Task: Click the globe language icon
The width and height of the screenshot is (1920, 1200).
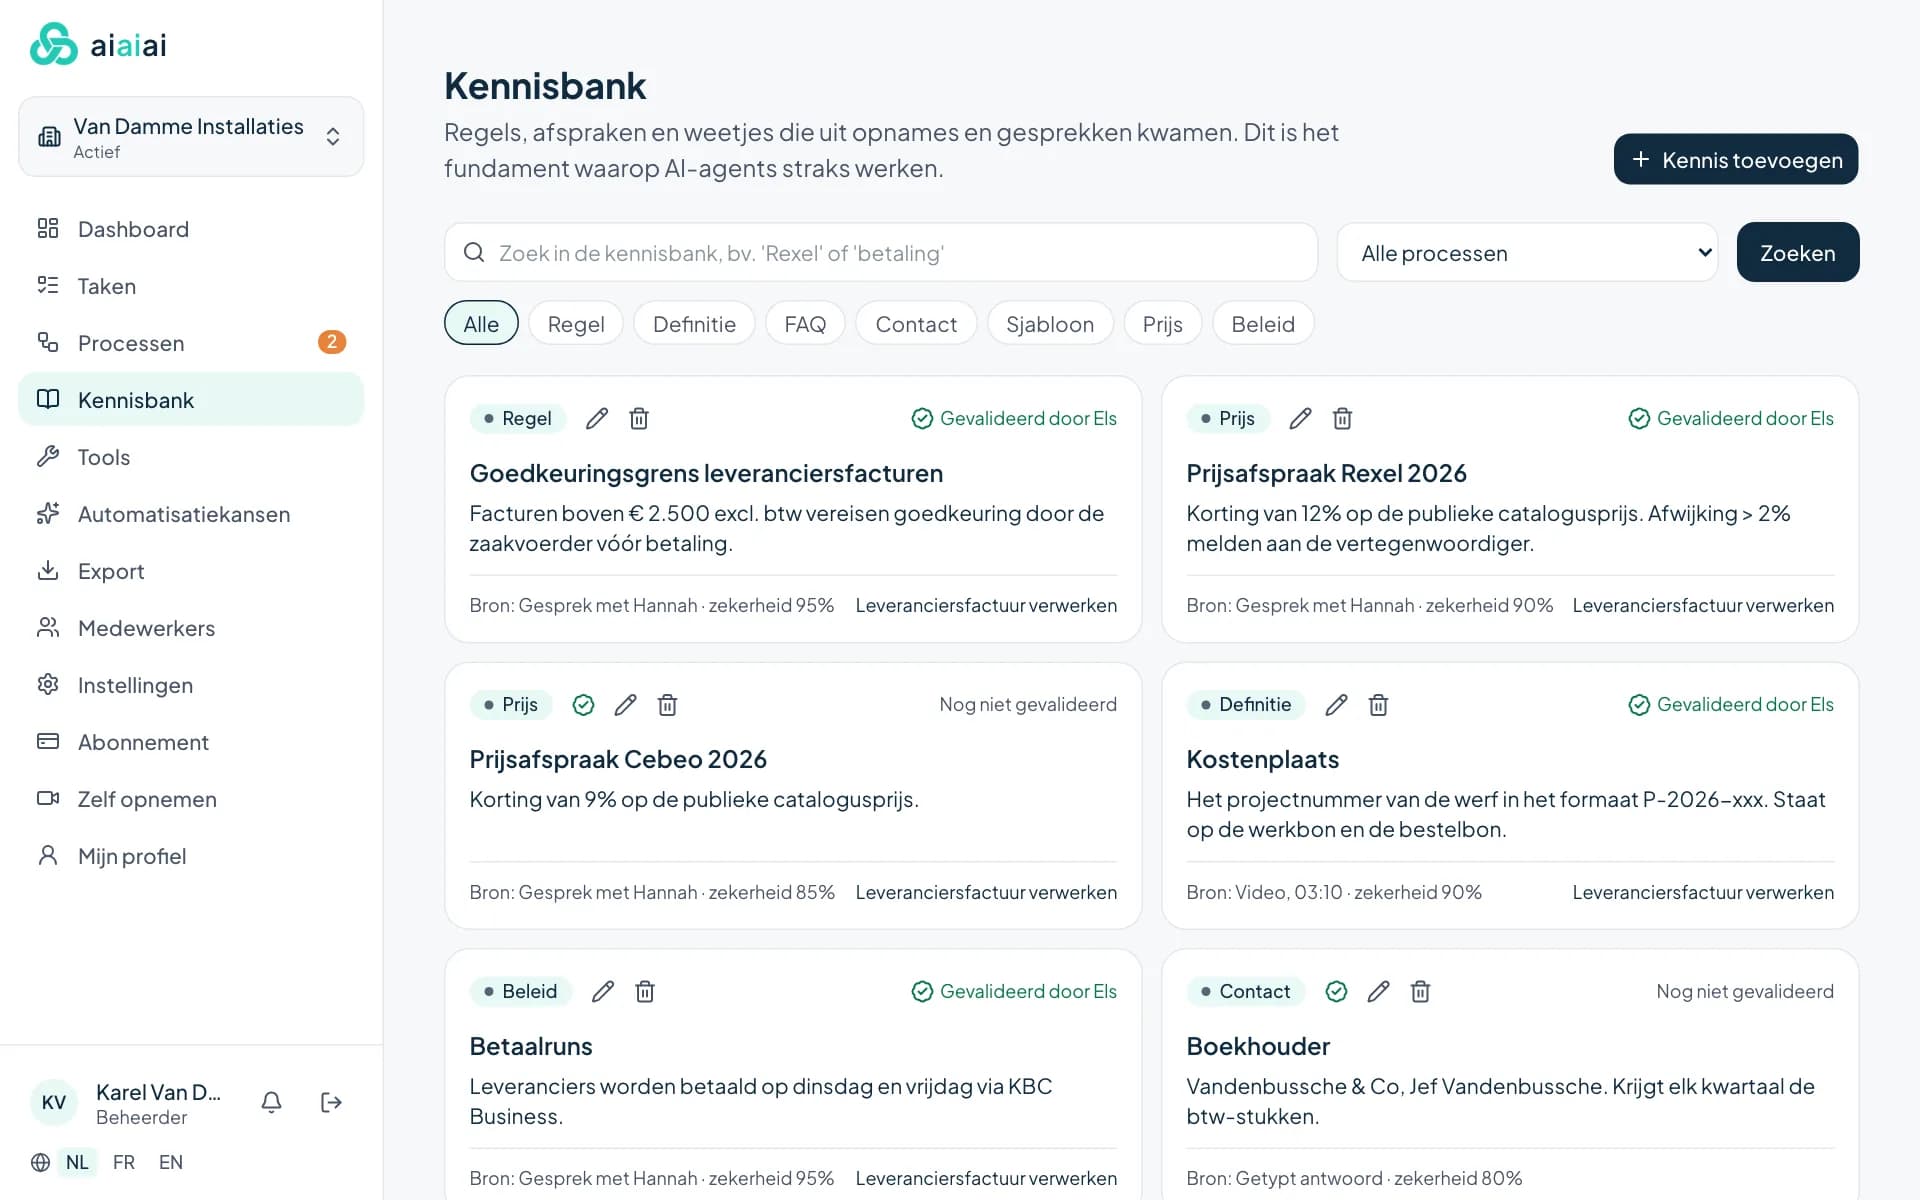Action: pyautogui.click(x=40, y=1162)
